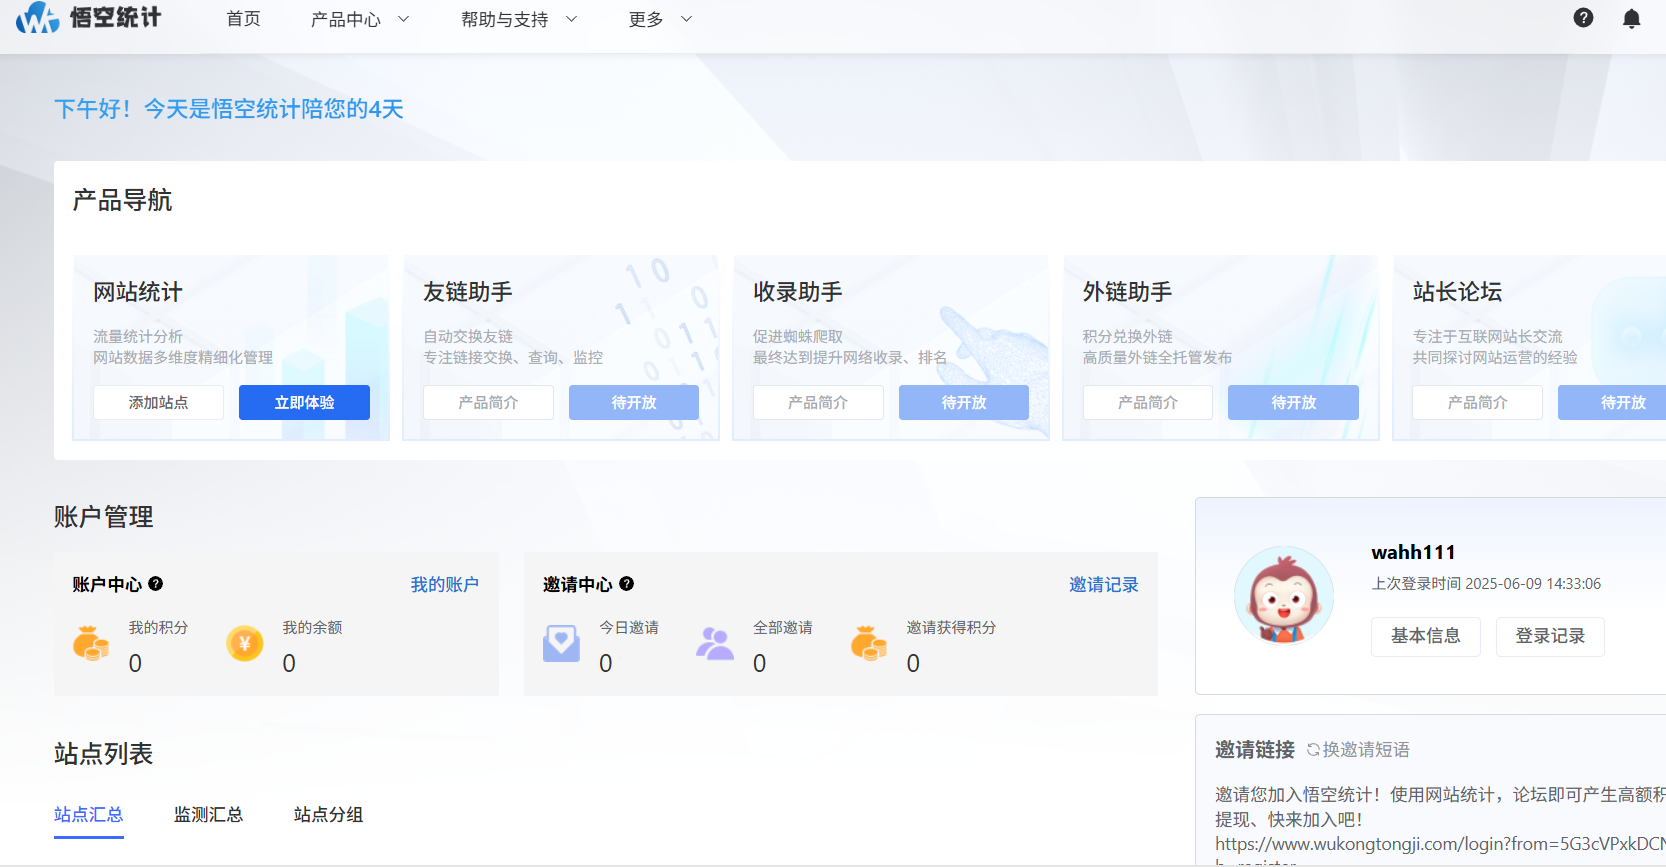Expand the 帮助与支持 dropdown menu
Viewport: 1666px width, 867px height.
(x=519, y=19)
